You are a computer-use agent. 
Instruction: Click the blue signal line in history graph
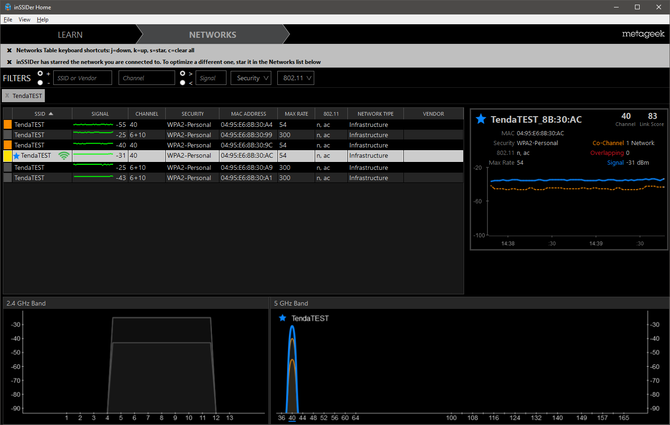(577, 180)
